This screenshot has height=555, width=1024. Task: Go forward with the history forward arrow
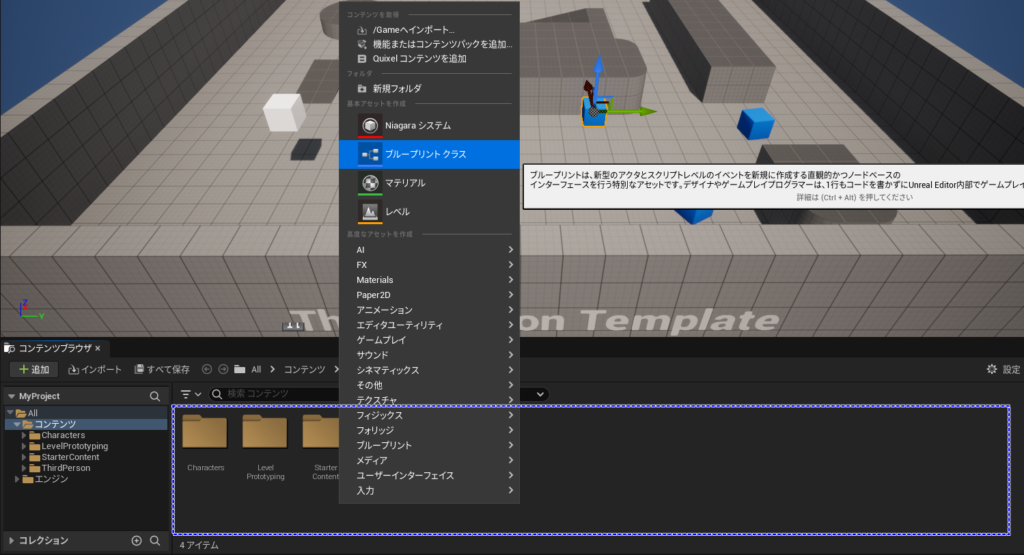point(223,370)
